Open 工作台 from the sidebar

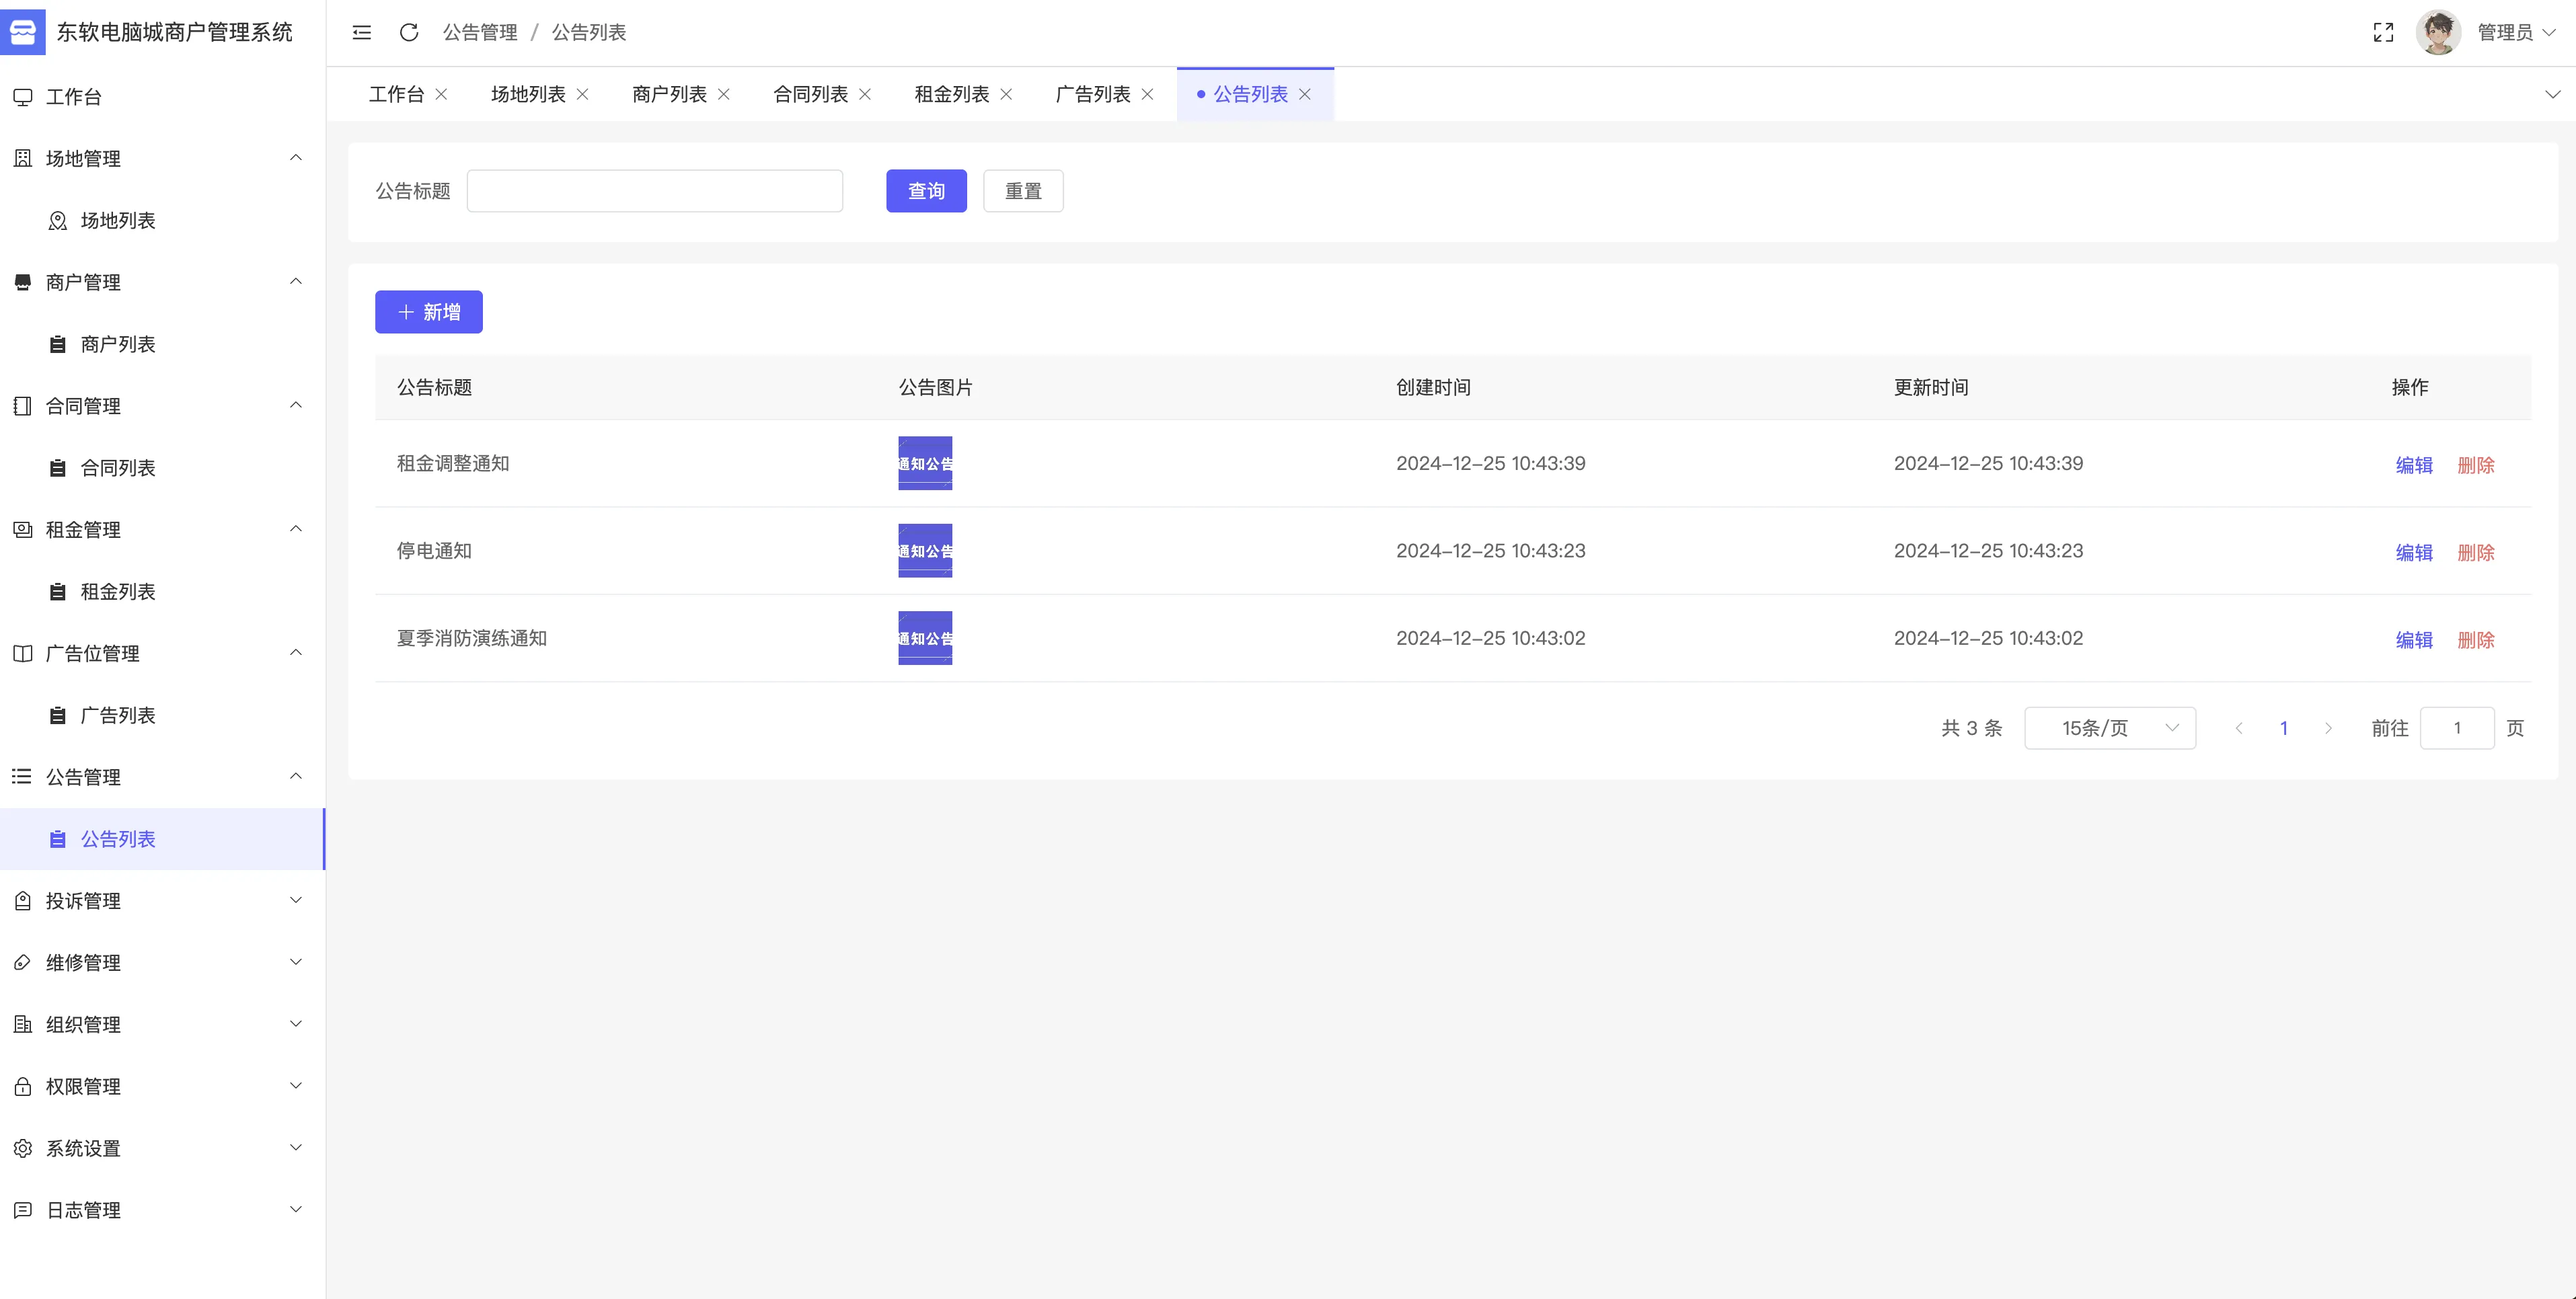point(73,97)
